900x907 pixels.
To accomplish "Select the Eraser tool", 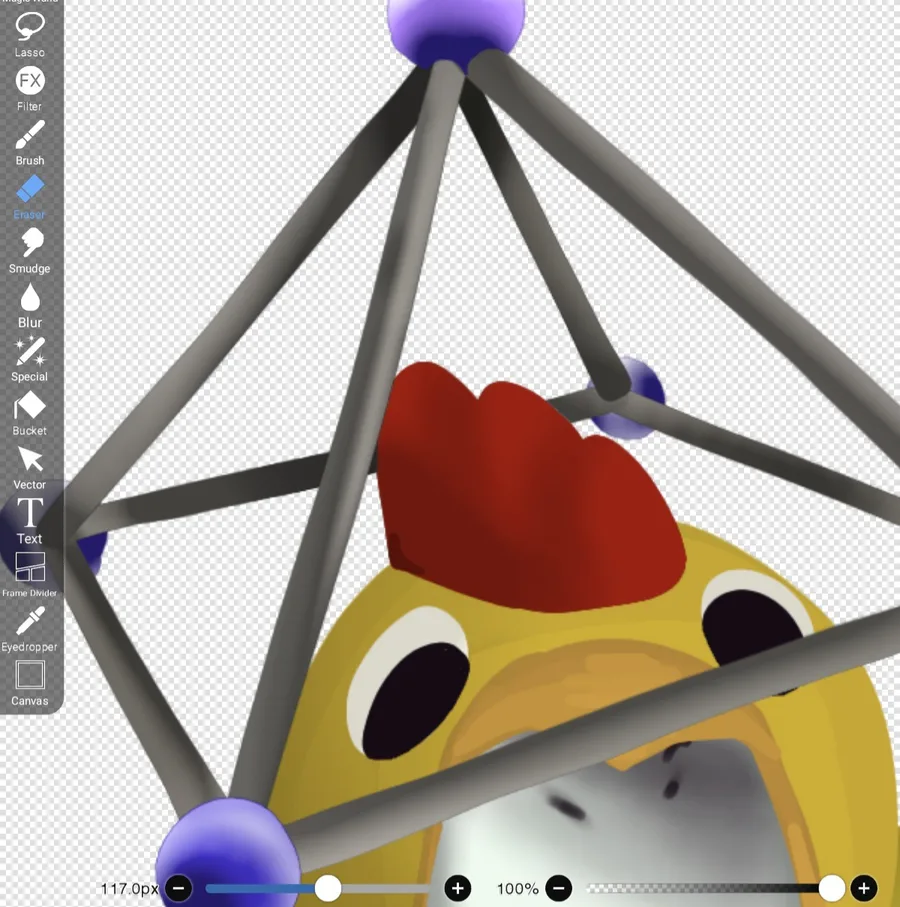I will click(29, 197).
